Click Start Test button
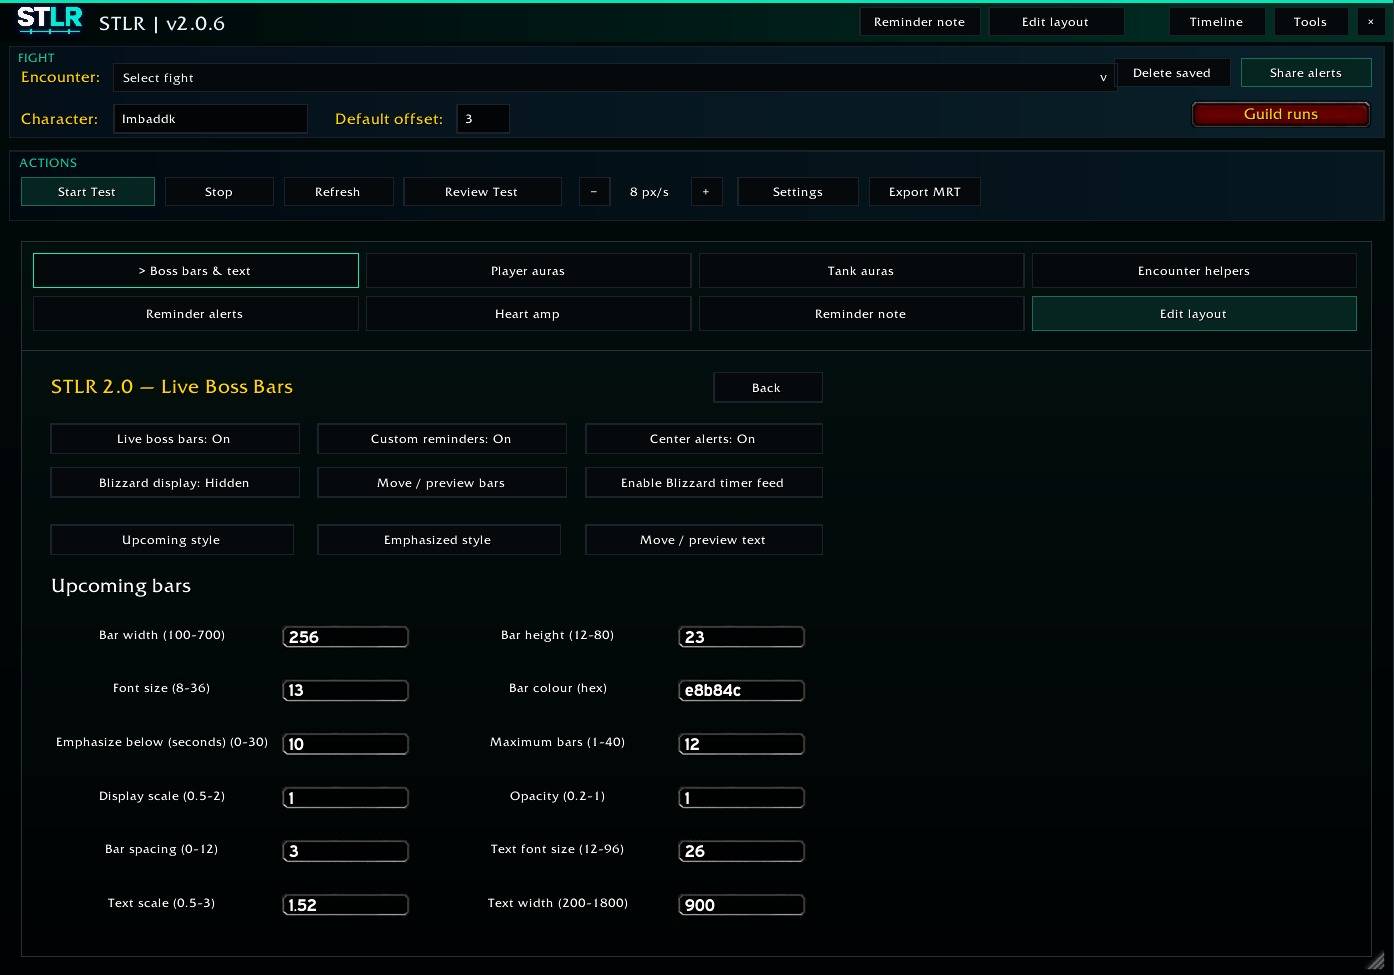 coord(88,192)
